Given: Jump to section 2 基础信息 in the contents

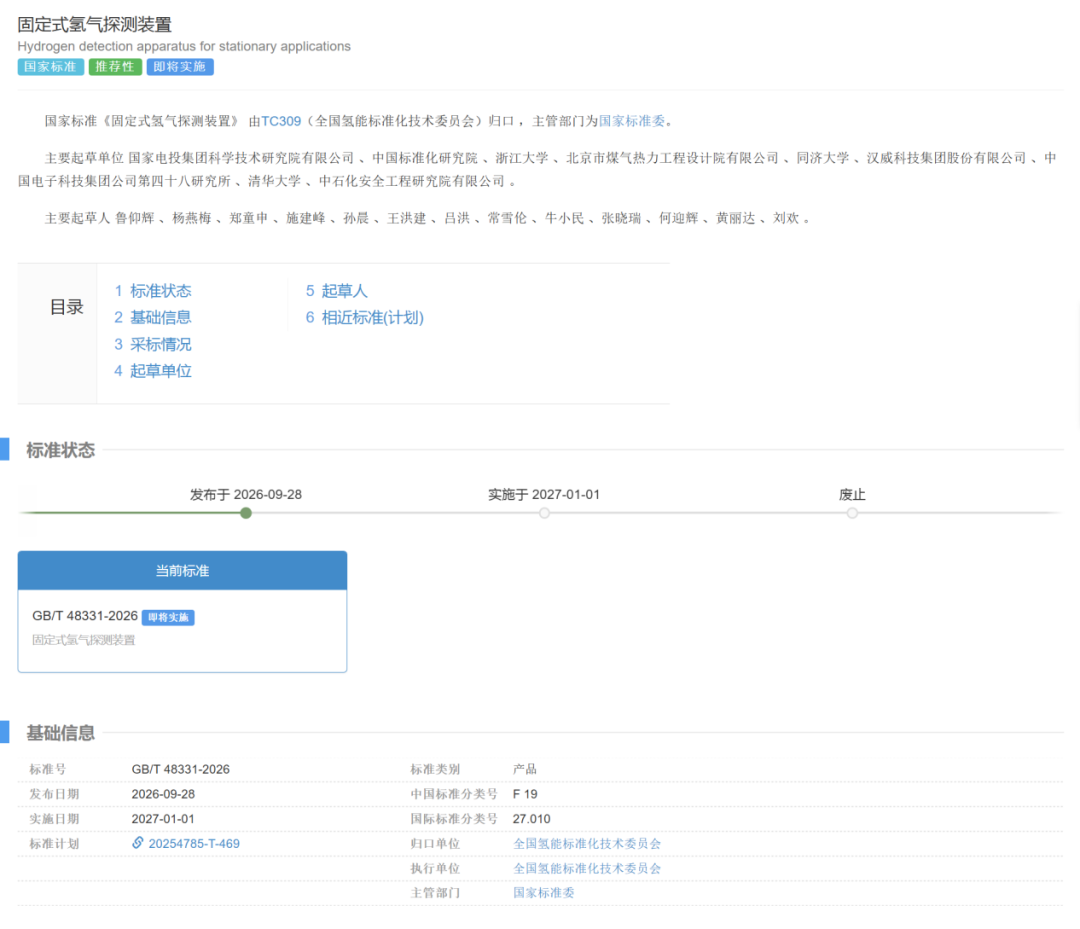Looking at the screenshot, I should [x=153, y=317].
